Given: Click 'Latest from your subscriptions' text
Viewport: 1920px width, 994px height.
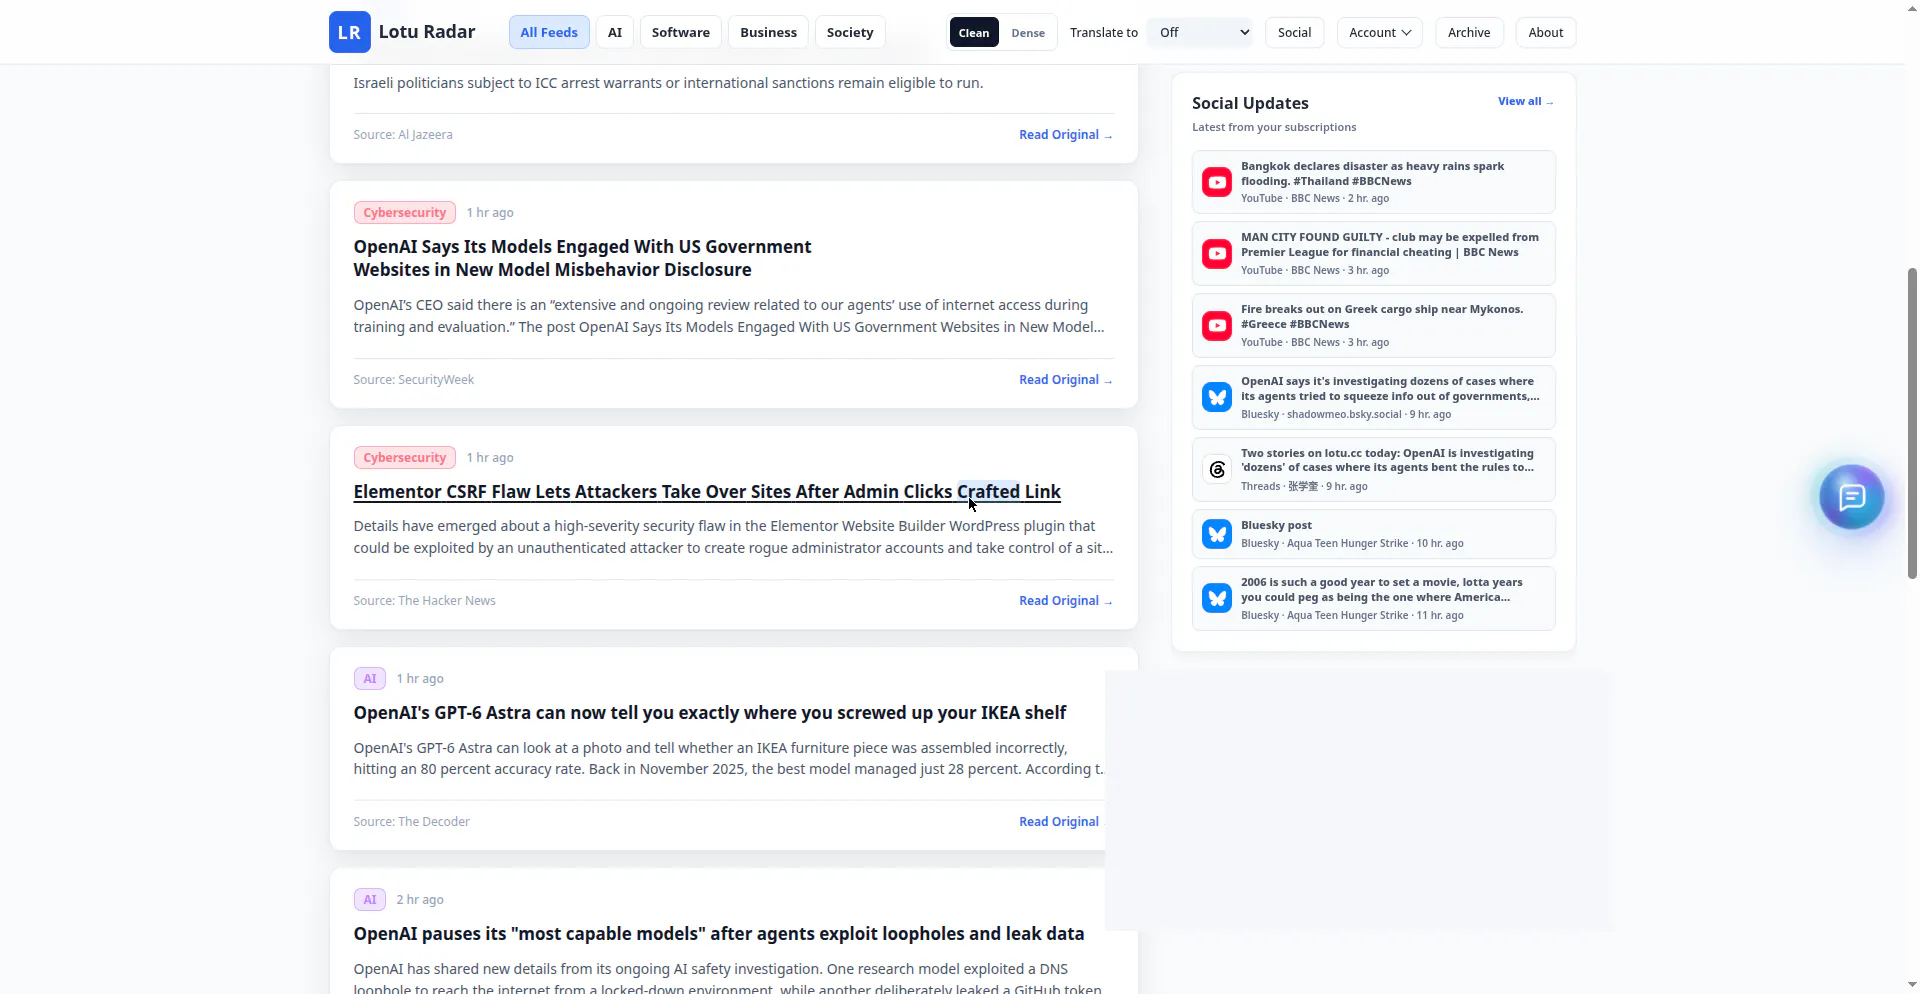Looking at the screenshot, I should [x=1274, y=128].
